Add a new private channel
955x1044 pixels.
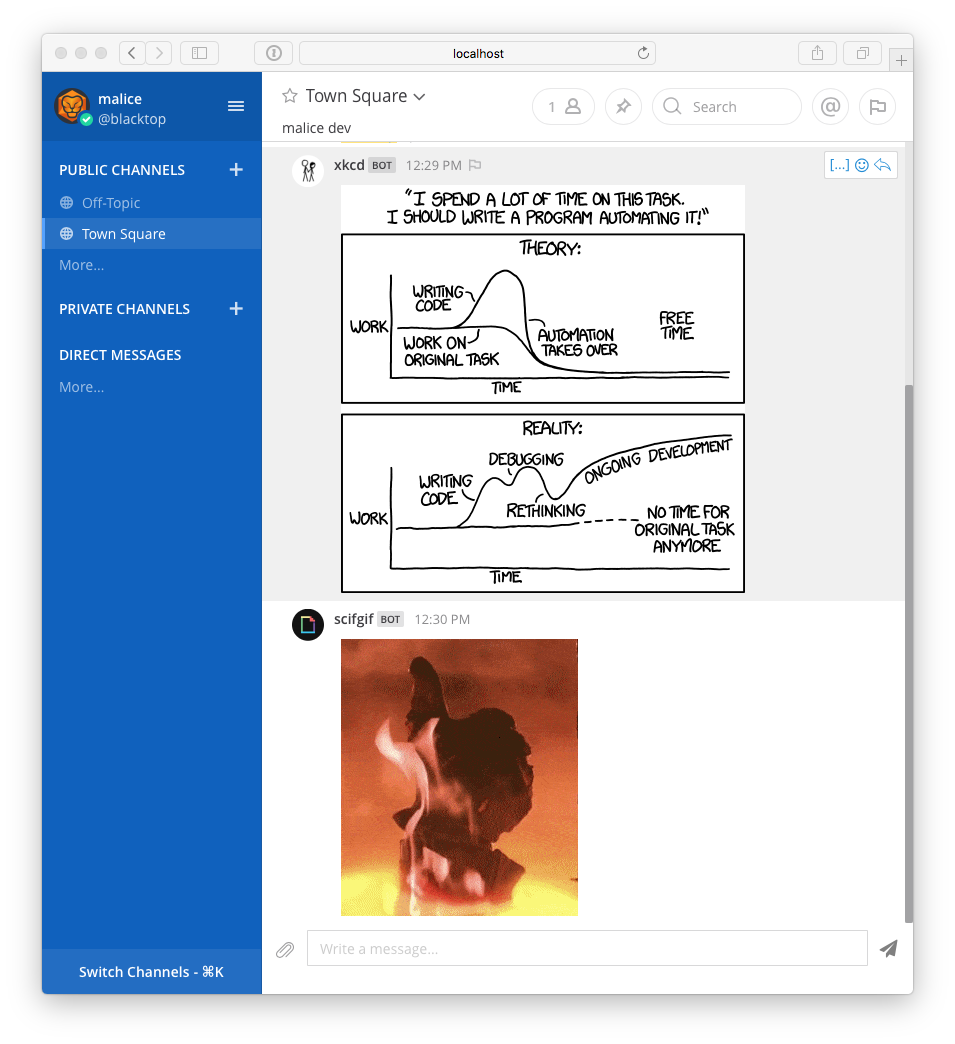(236, 309)
